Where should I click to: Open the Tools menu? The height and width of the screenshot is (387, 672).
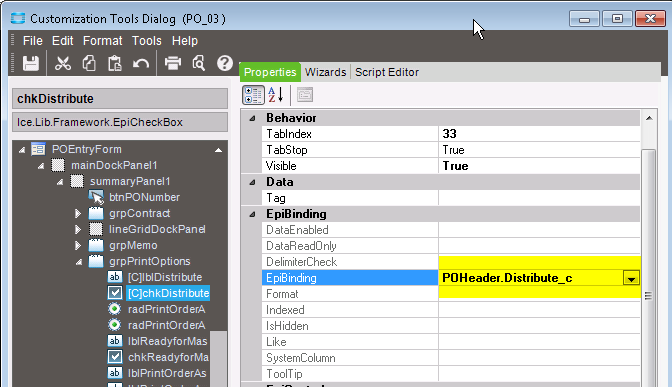point(147,41)
